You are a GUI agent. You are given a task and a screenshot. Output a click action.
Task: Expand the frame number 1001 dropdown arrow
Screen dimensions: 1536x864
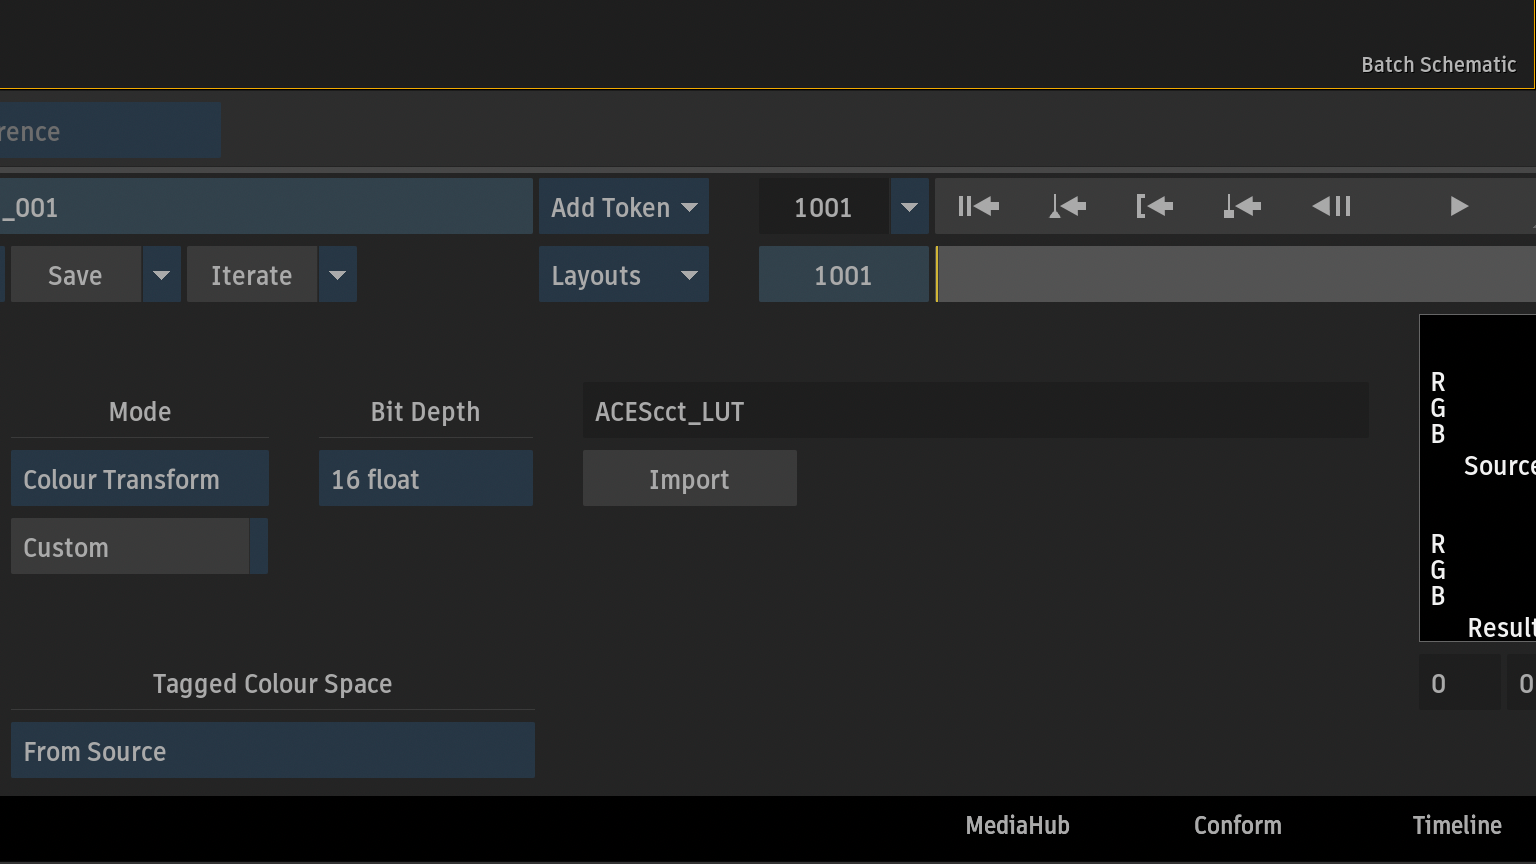pyautogui.click(x=909, y=207)
